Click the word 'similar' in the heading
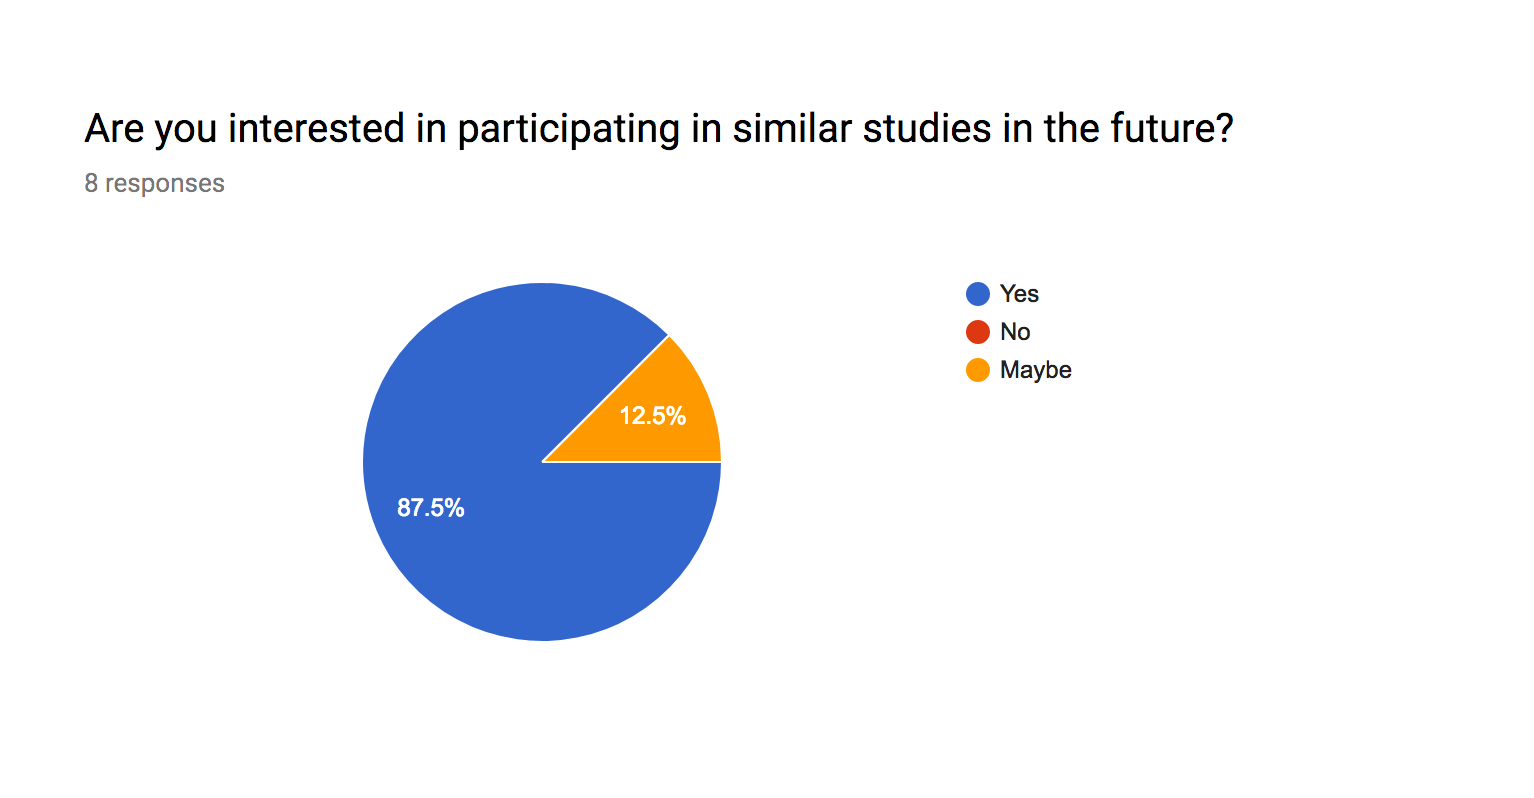The height and width of the screenshot is (798, 1534). (791, 129)
